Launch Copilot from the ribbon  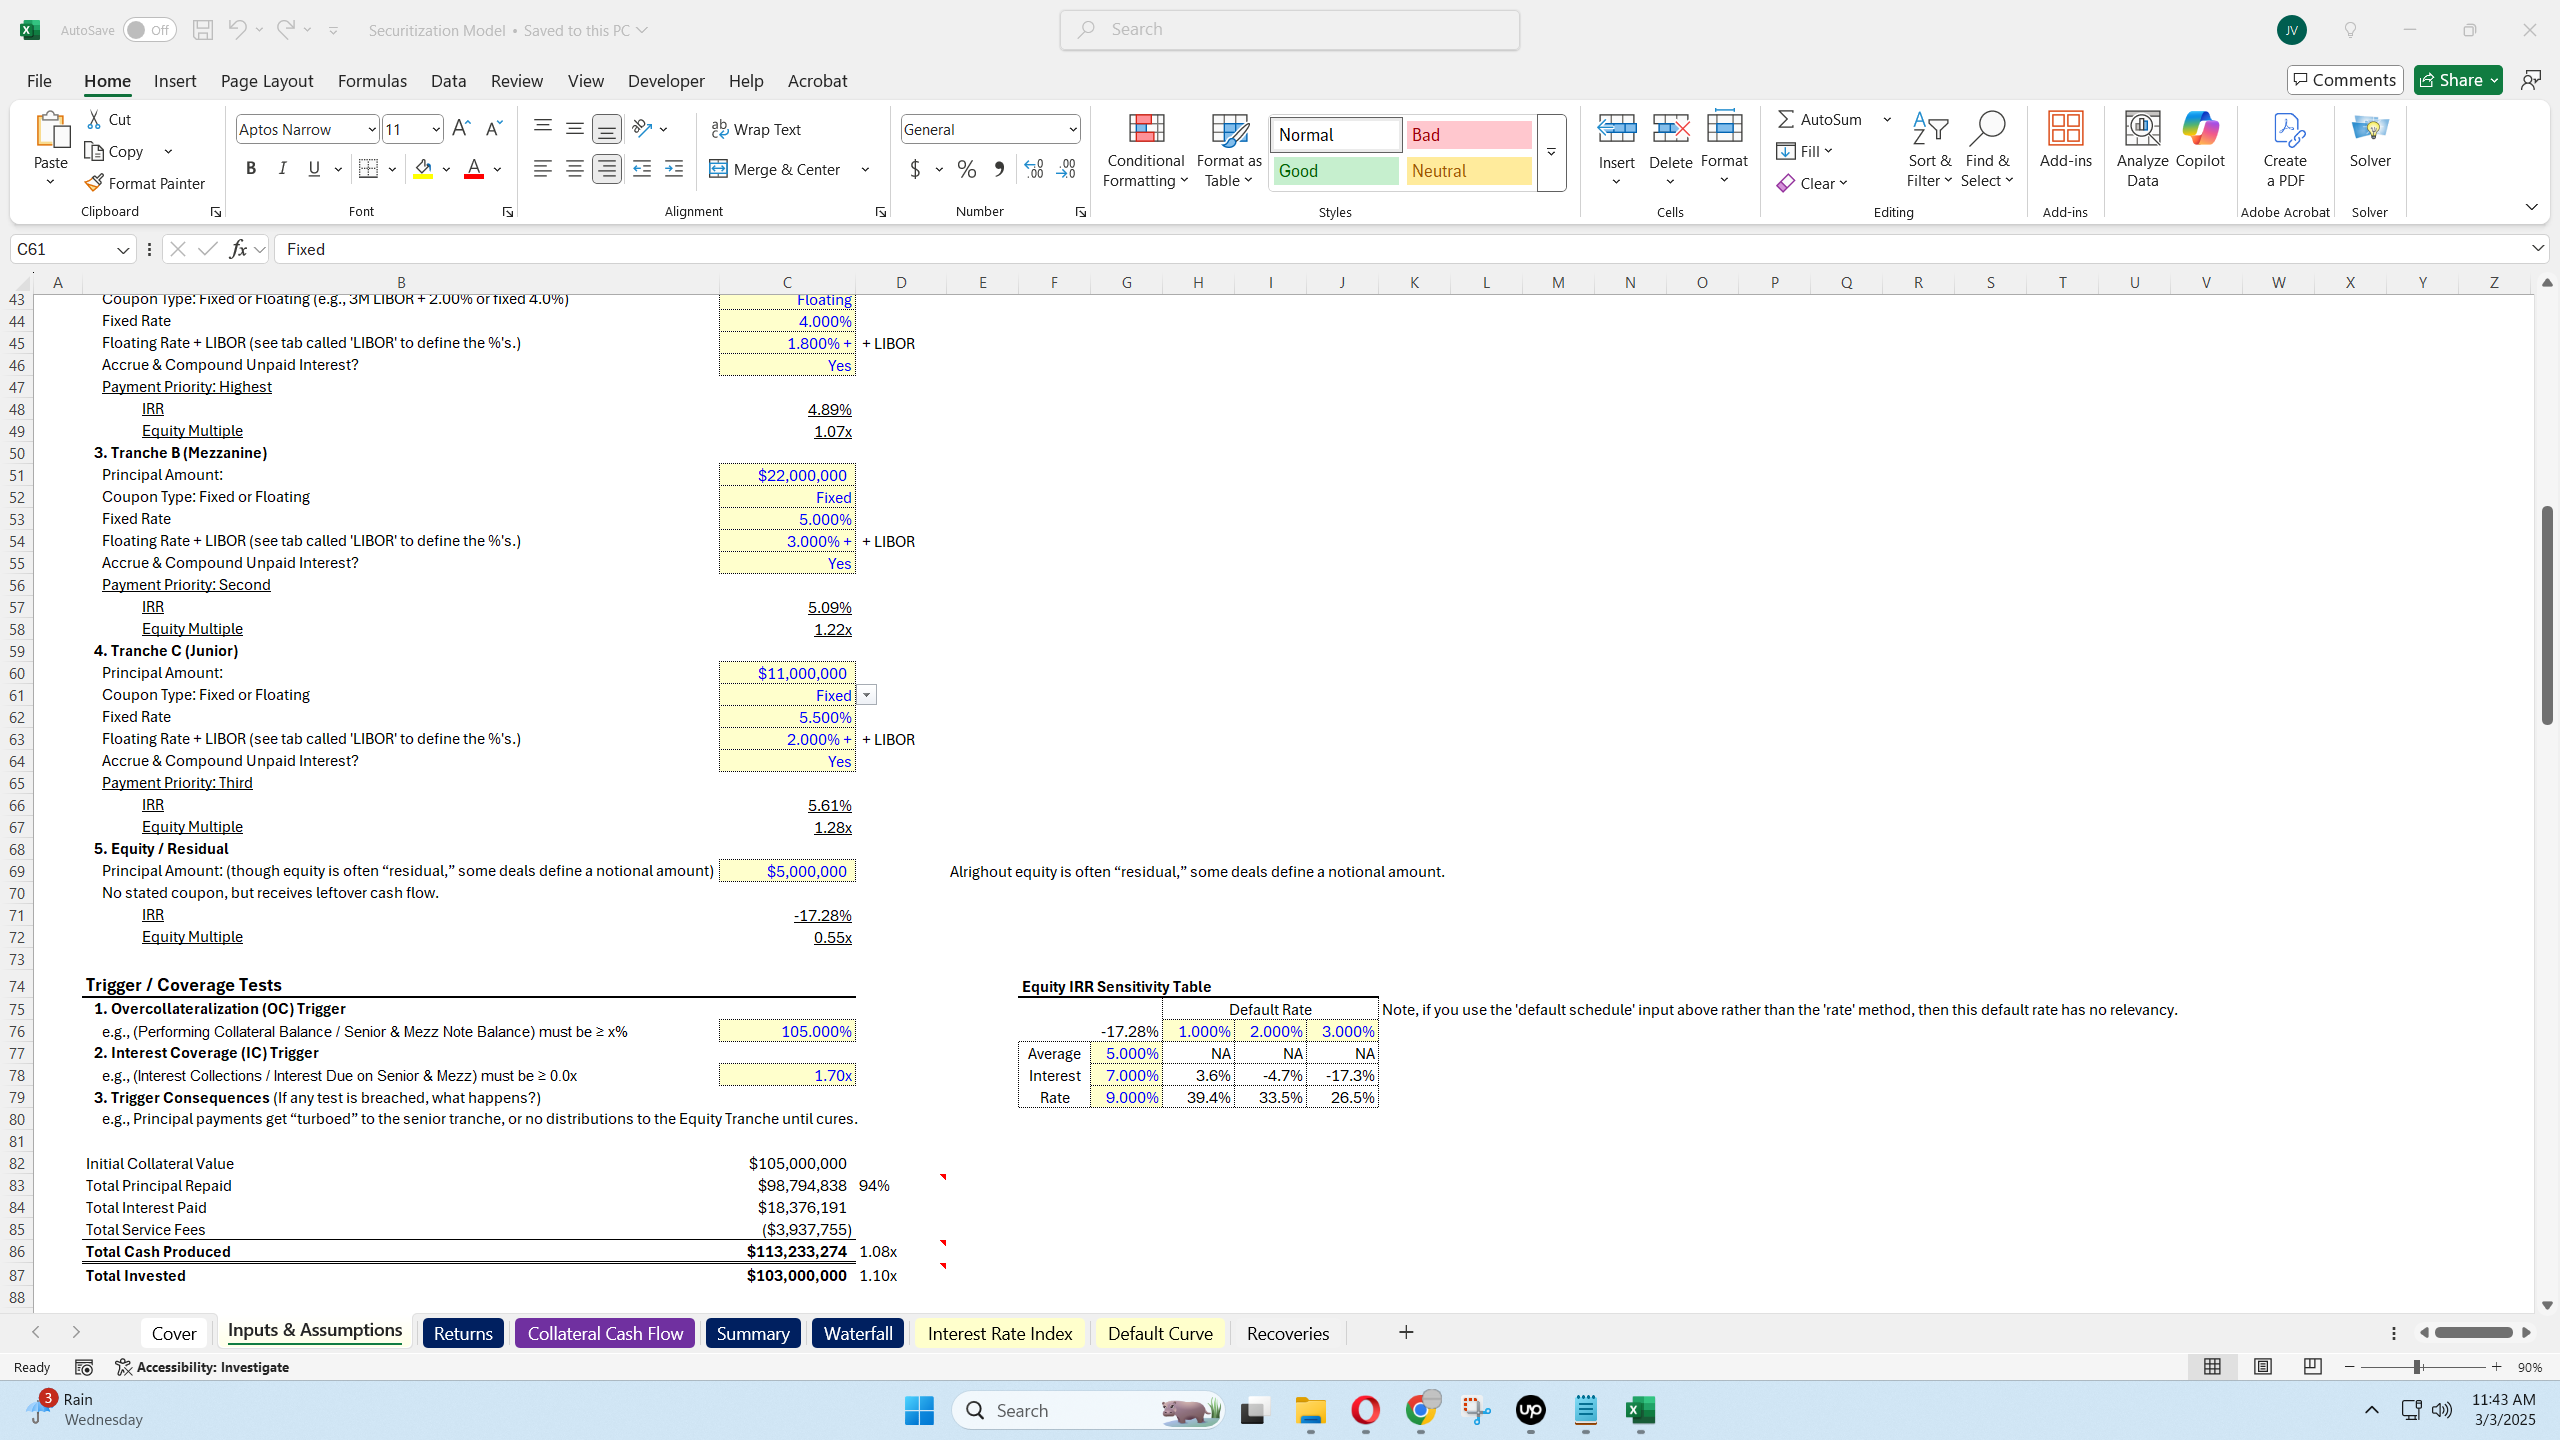pos(2200,140)
